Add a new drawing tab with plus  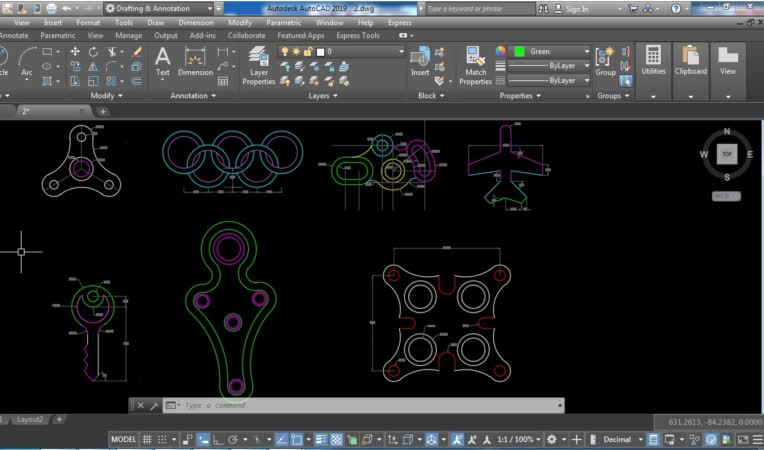(x=103, y=112)
